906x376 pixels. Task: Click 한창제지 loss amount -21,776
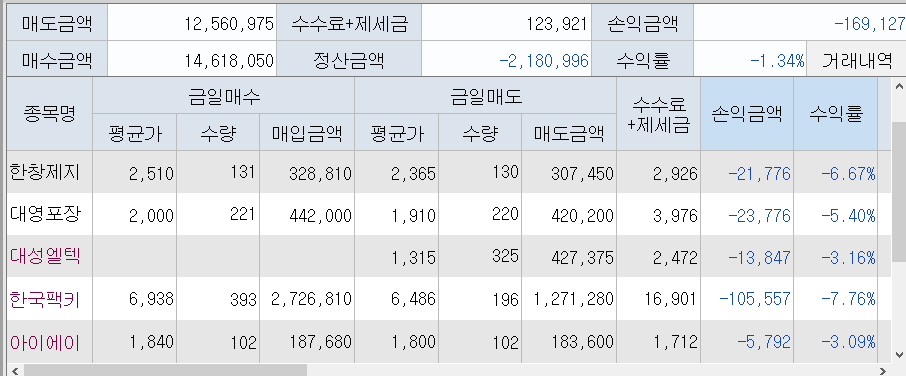point(759,173)
